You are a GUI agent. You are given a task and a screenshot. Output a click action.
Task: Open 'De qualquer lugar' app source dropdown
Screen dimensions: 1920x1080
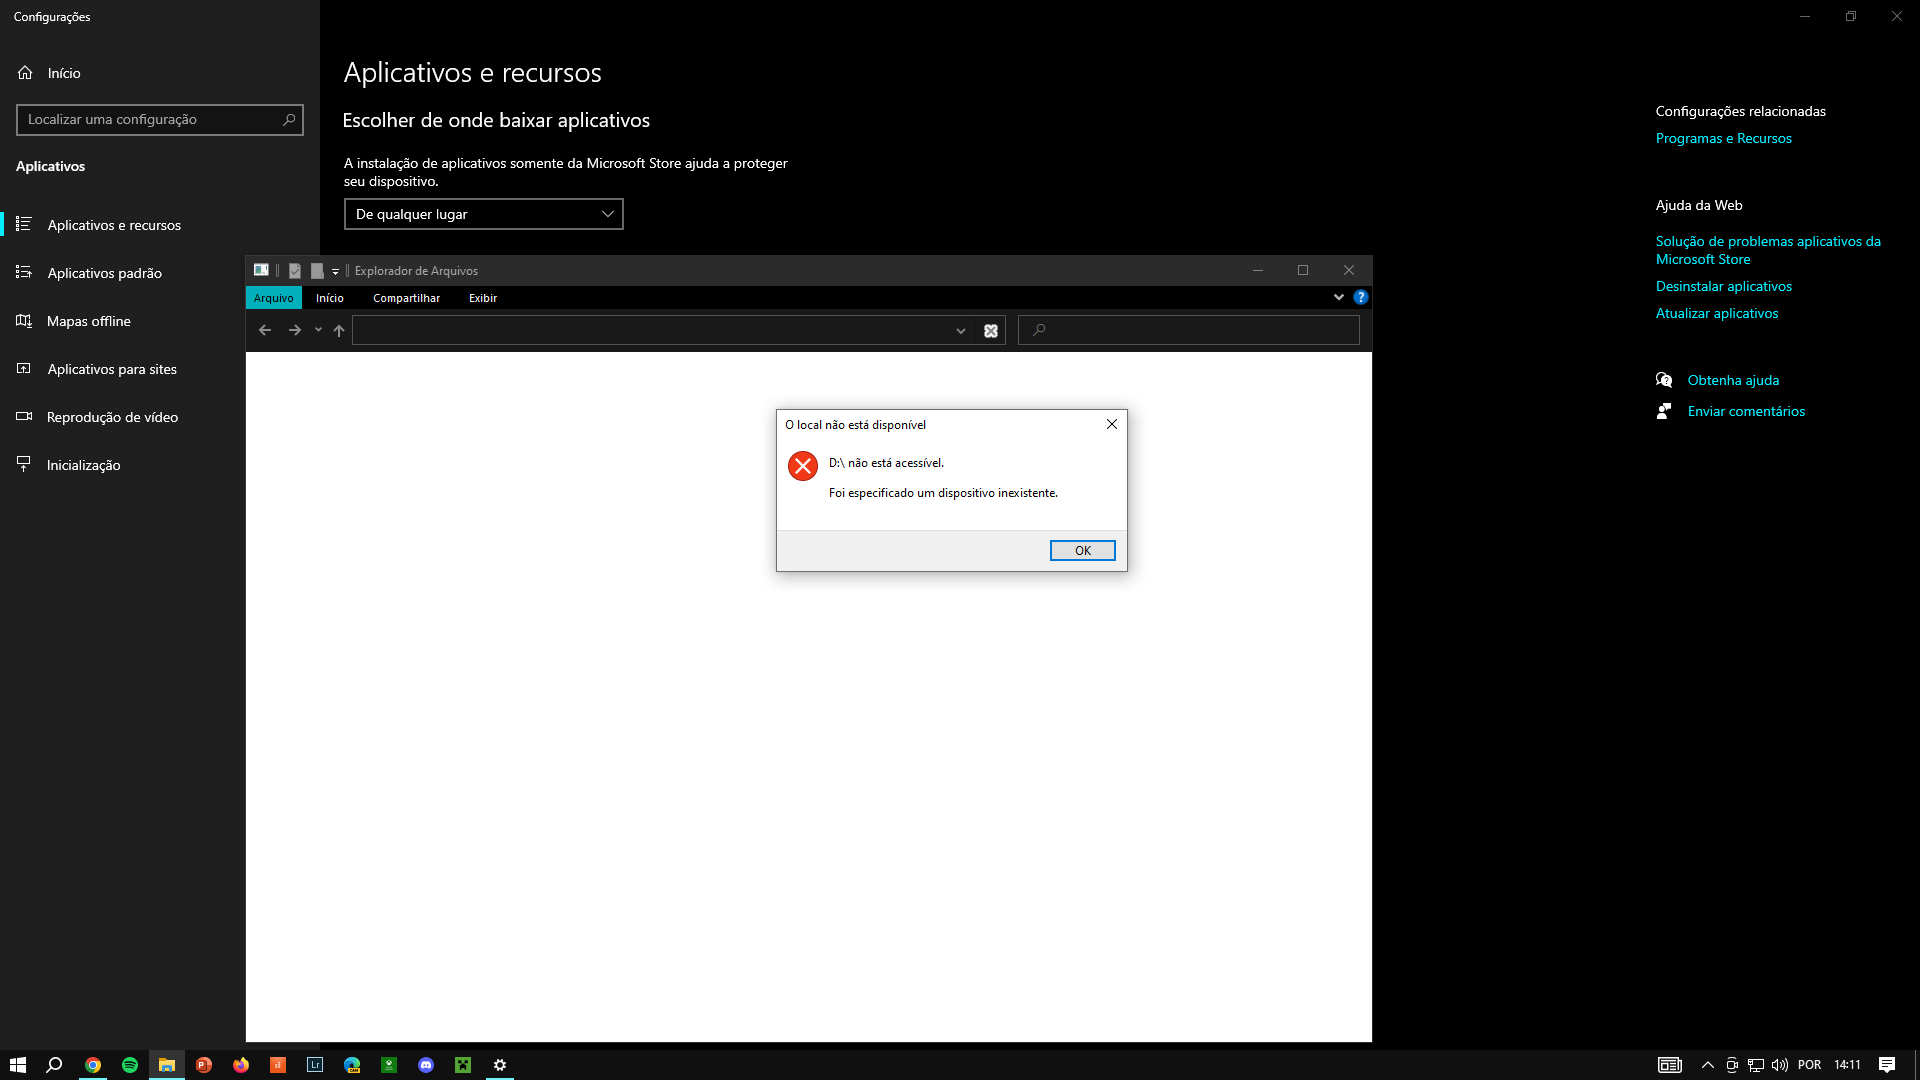click(483, 214)
